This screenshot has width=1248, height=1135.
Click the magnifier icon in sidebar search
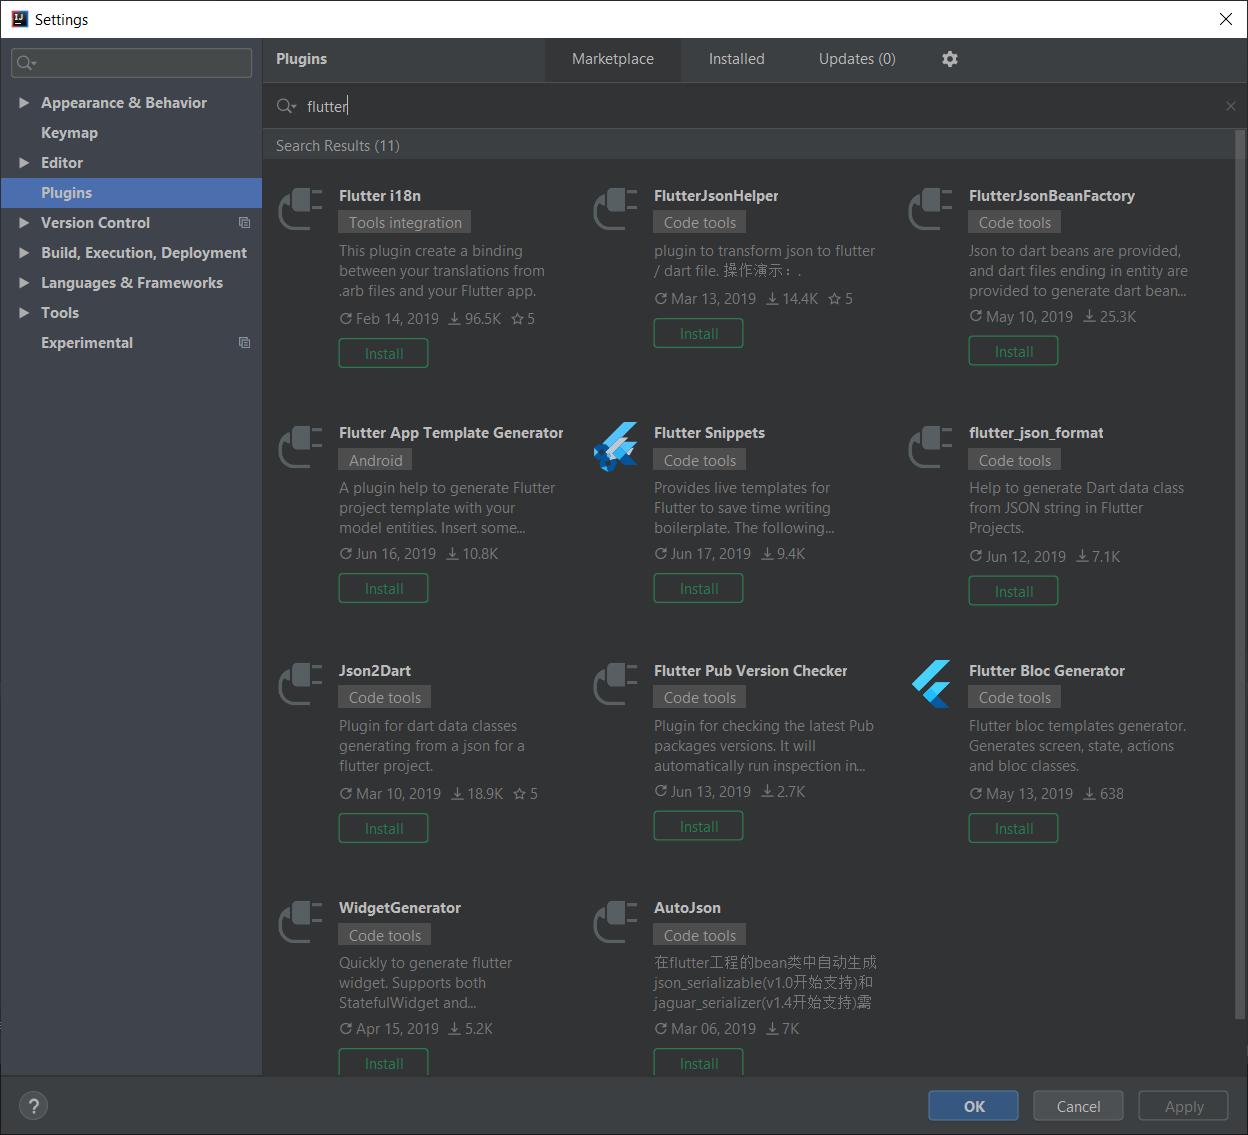pos(25,62)
